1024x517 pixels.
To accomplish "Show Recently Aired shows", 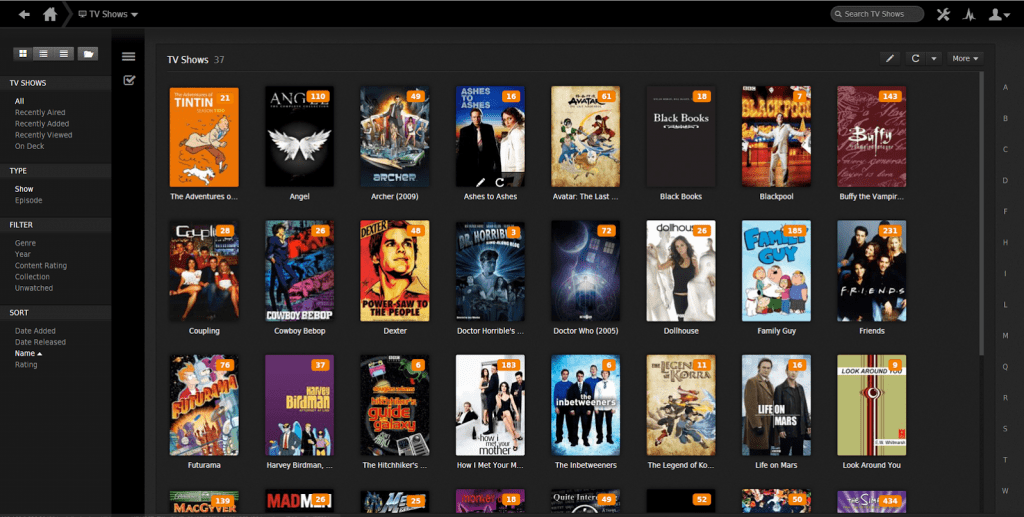I will pos(40,112).
